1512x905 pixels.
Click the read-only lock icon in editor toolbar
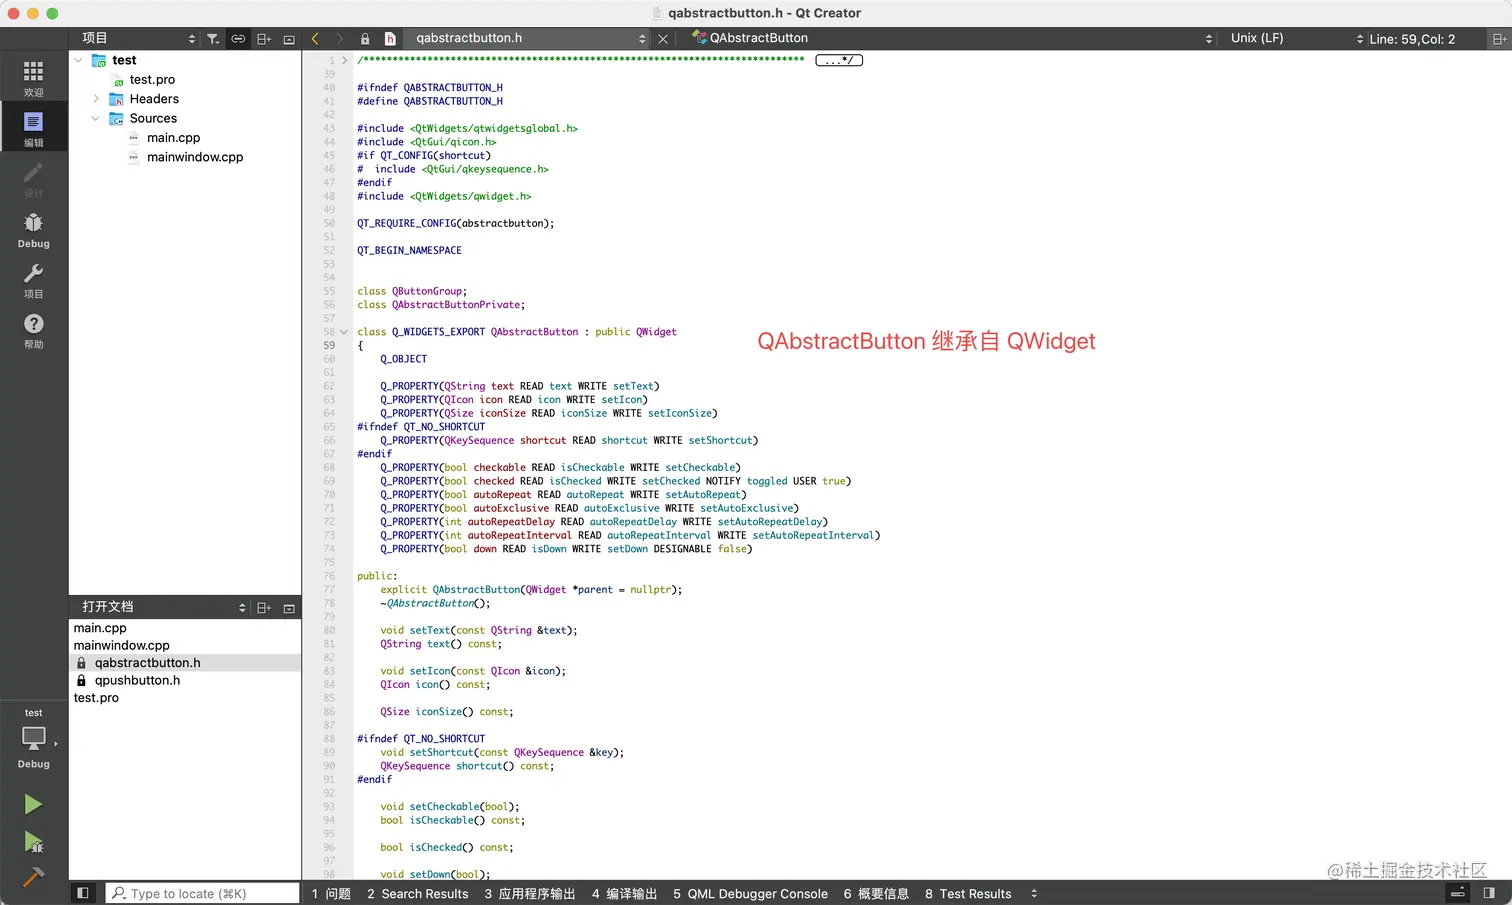[365, 39]
